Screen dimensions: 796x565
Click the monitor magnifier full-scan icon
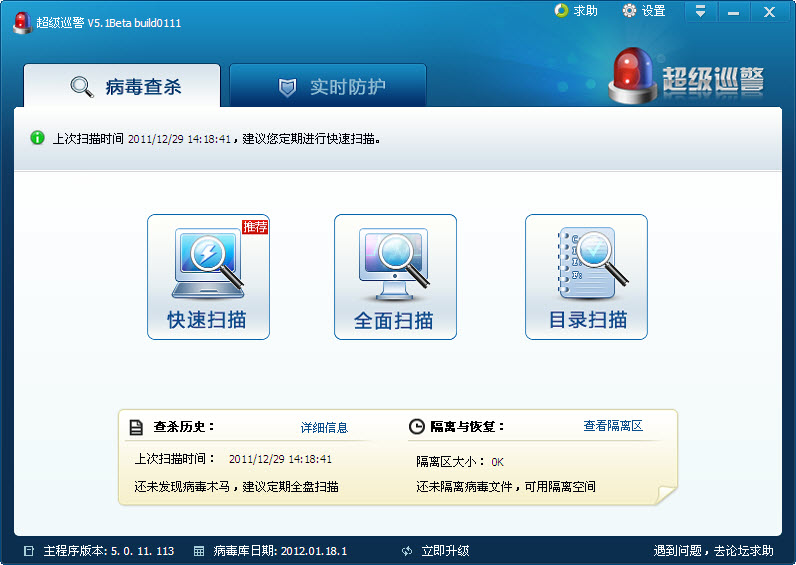(x=395, y=264)
